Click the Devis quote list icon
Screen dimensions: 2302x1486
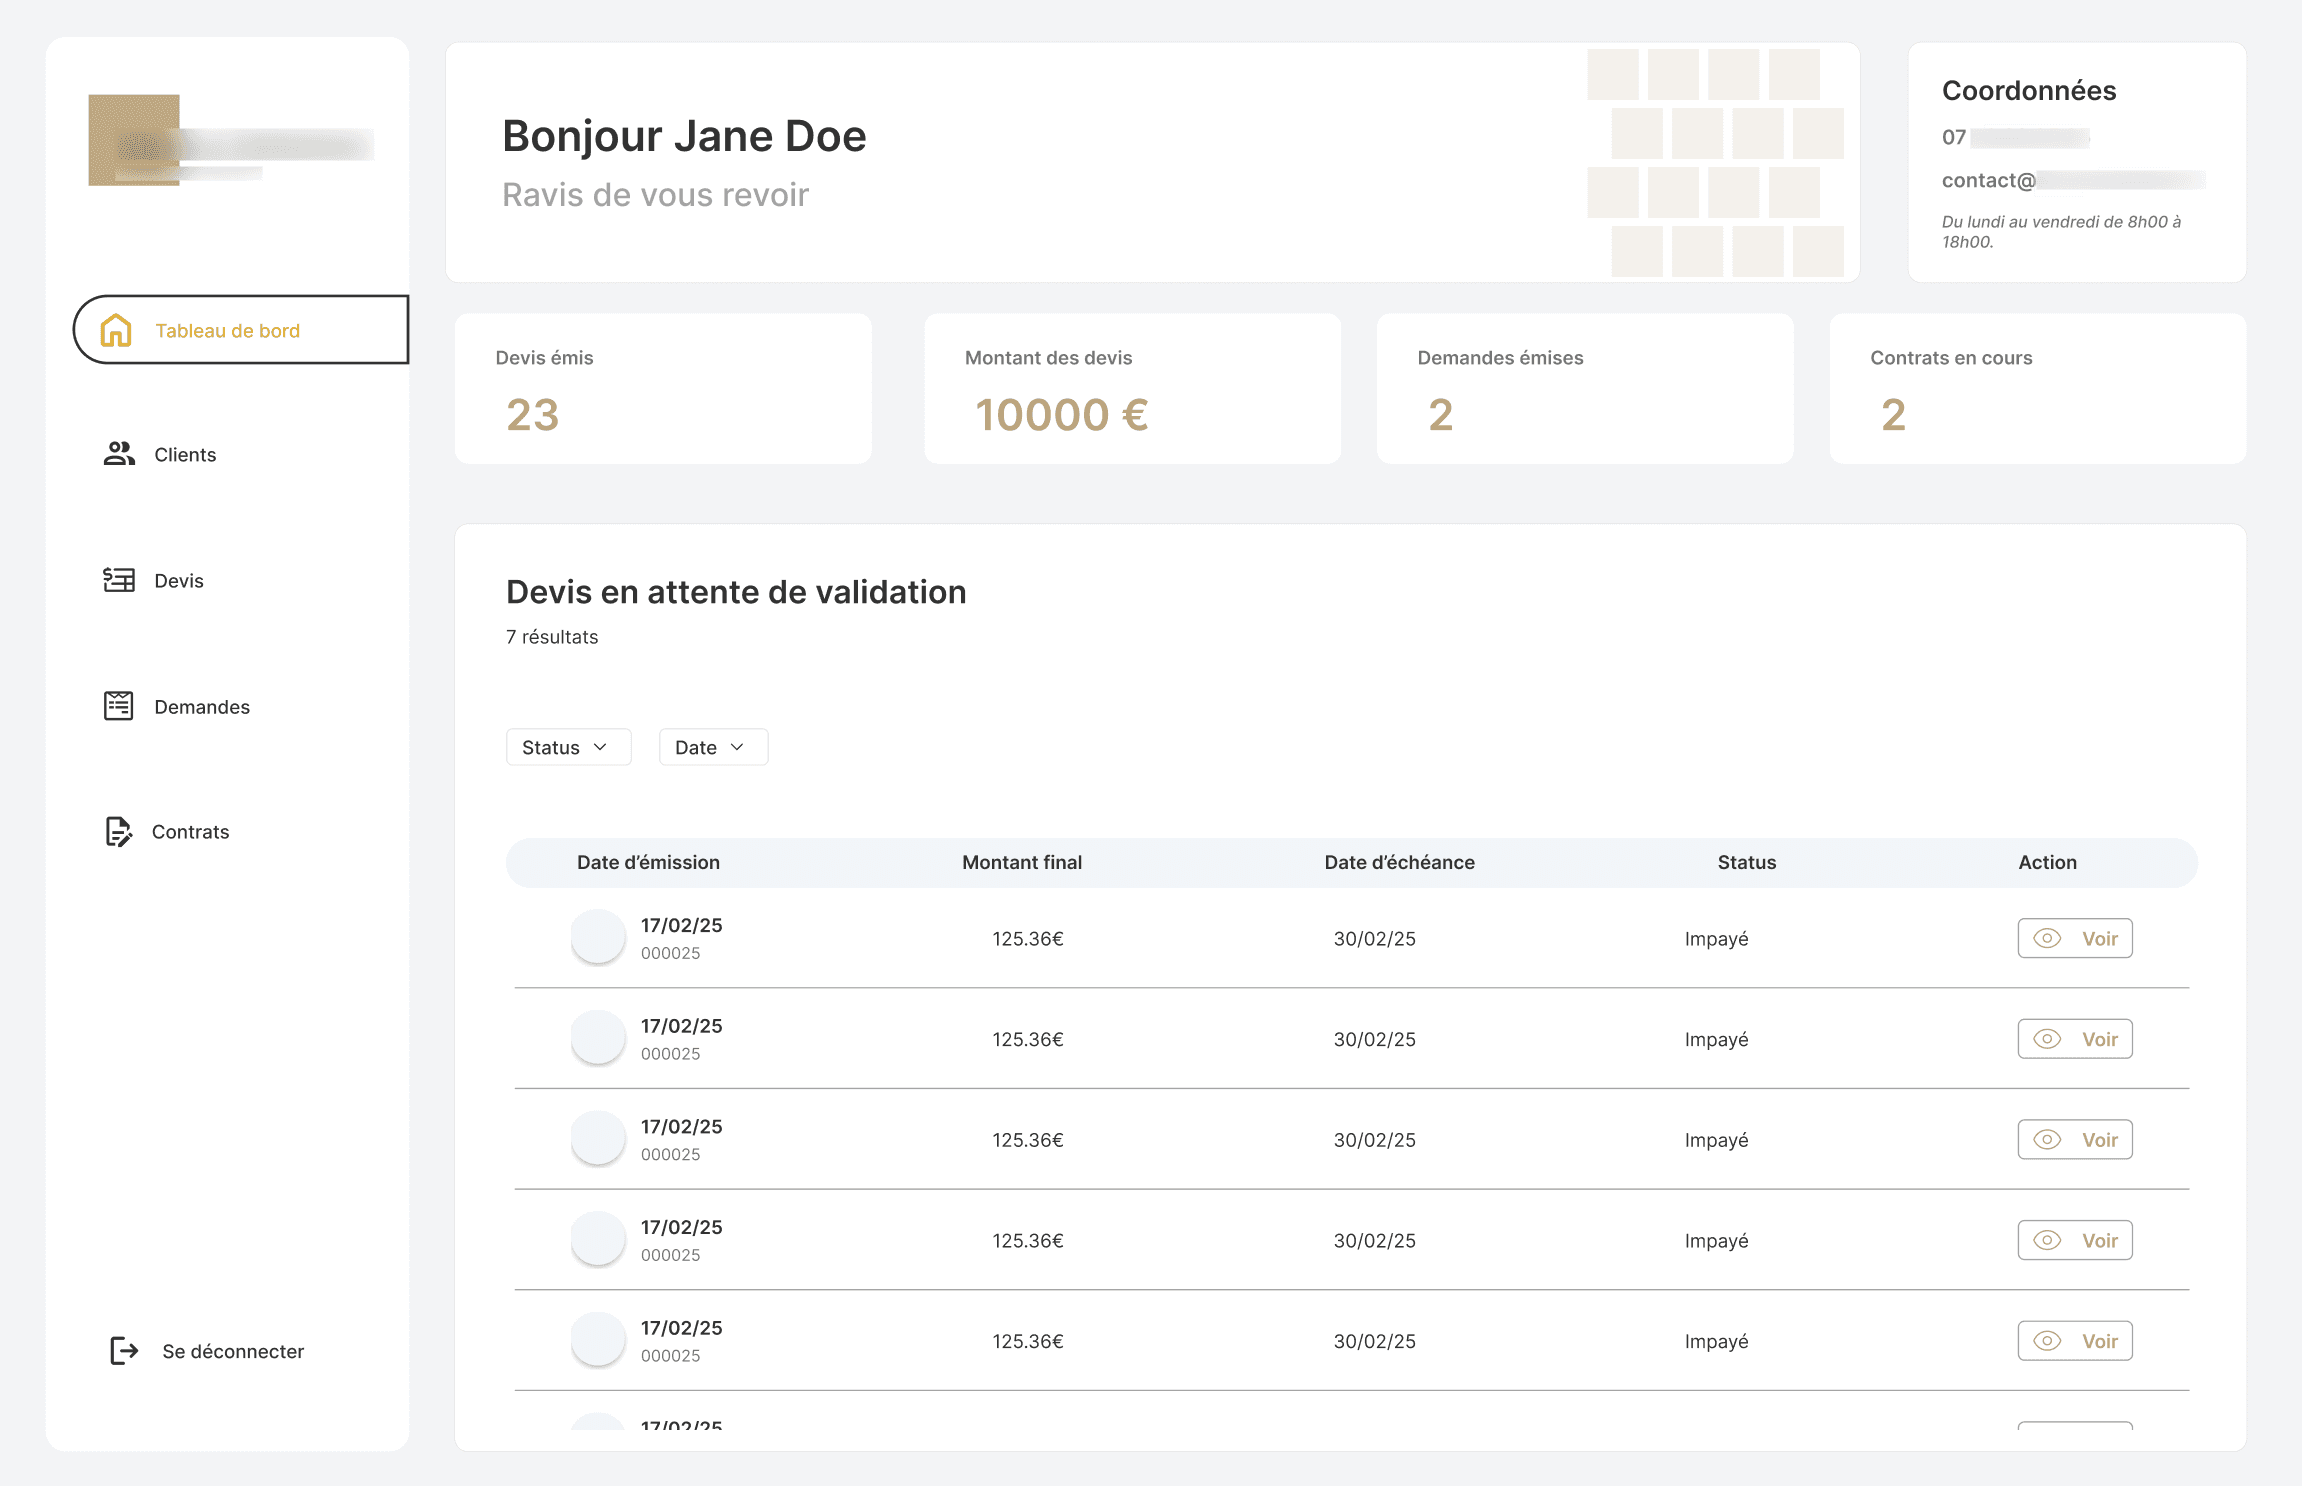click(x=119, y=580)
